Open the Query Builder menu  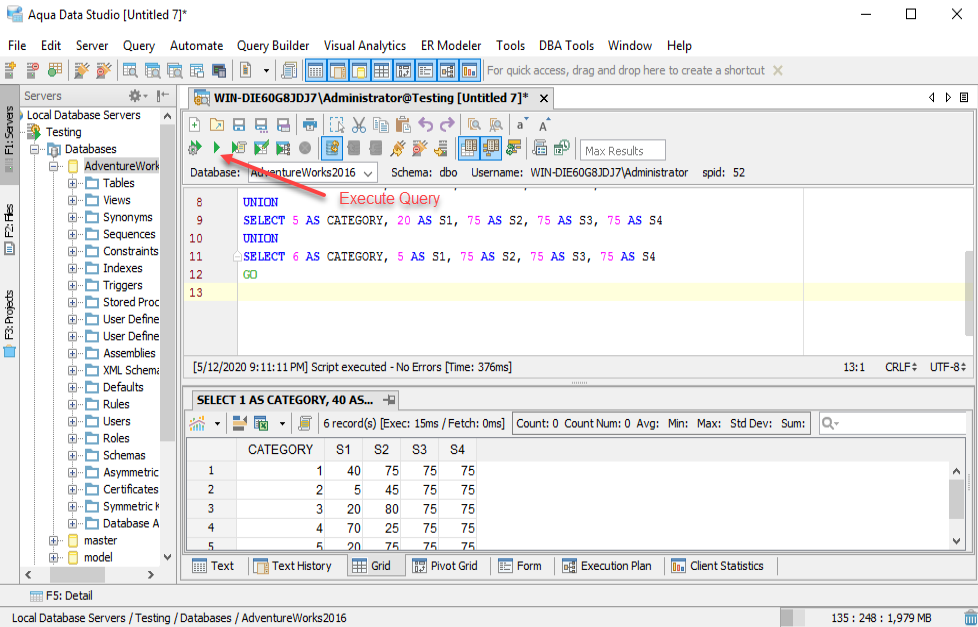(x=273, y=45)
